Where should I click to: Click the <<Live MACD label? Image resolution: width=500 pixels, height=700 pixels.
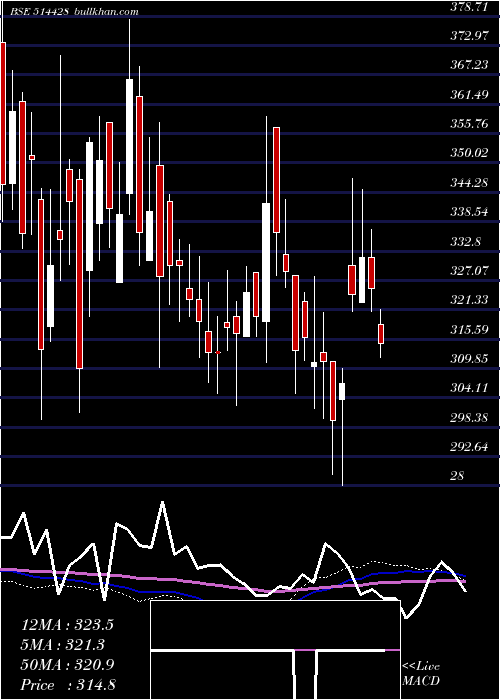[x=421, y=673]
